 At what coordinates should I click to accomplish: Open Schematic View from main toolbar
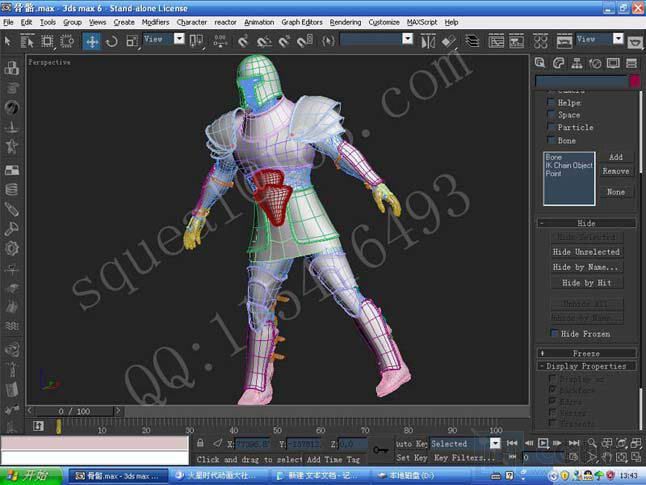517,41
